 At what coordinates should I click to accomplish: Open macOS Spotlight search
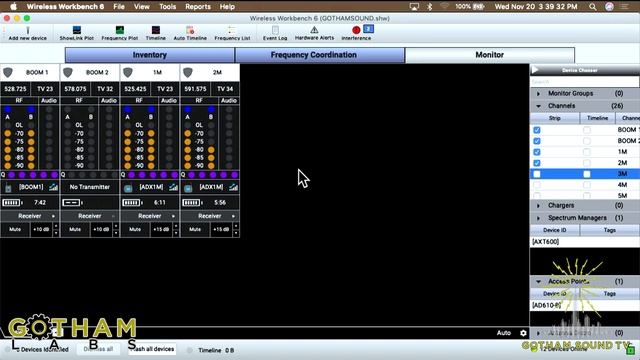[x=593, y=7]
